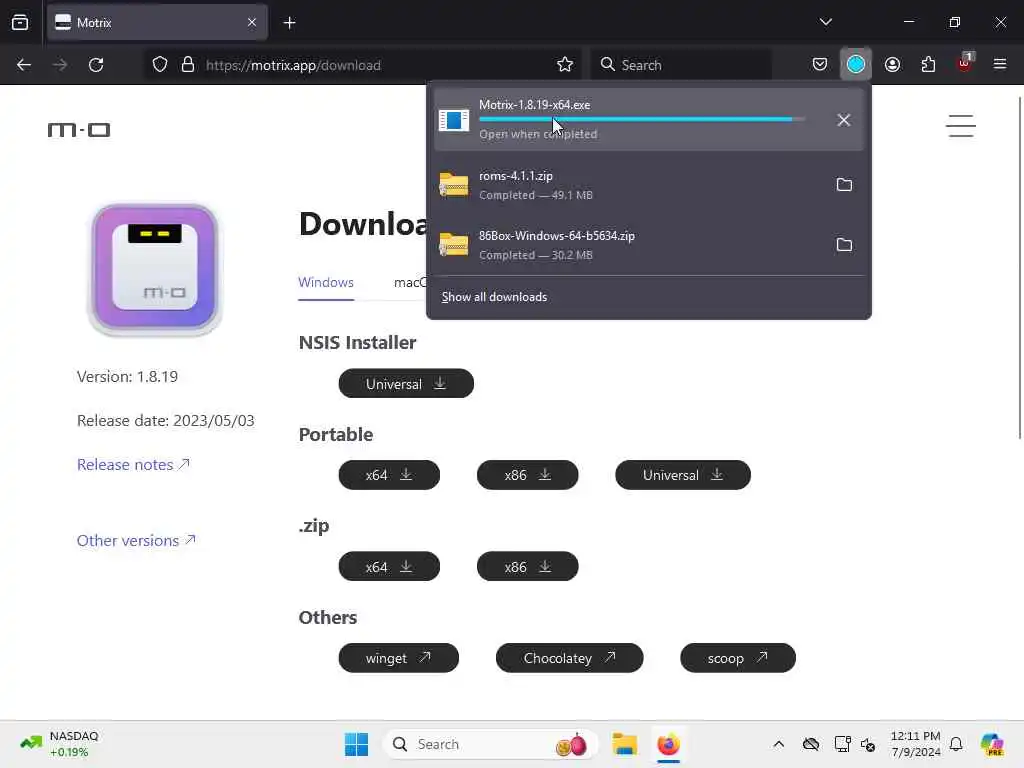The image size is (1024, 768).
Task: Download Portable x86 build
Action: pyautogui.click(x=527, y=475)
